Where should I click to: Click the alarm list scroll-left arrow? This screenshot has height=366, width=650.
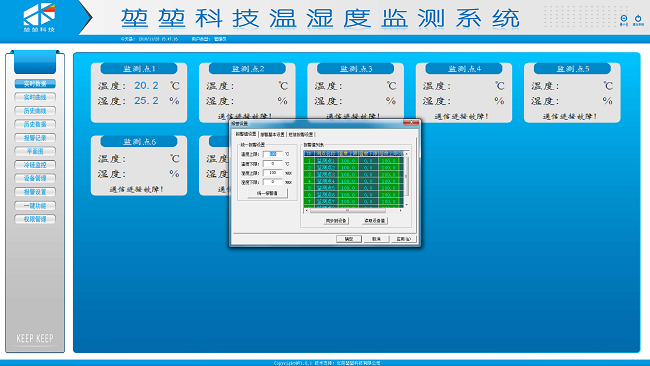(306, 211)
